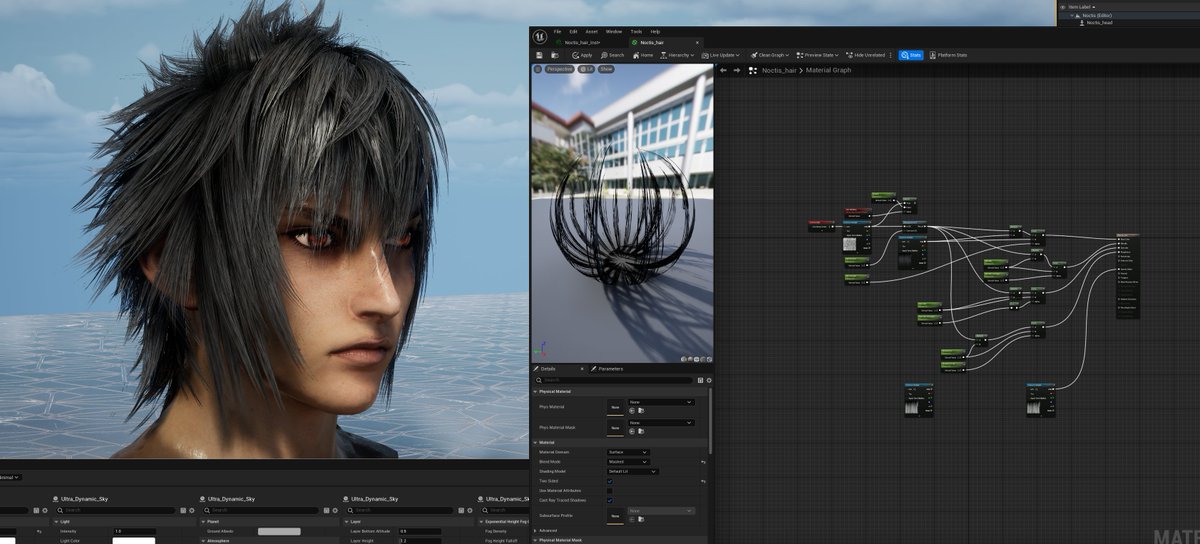Image resolution: width=1200 pixels, height=544 pixels.
Task: Navigate forward in the material graph
Action: pos(737,70)
